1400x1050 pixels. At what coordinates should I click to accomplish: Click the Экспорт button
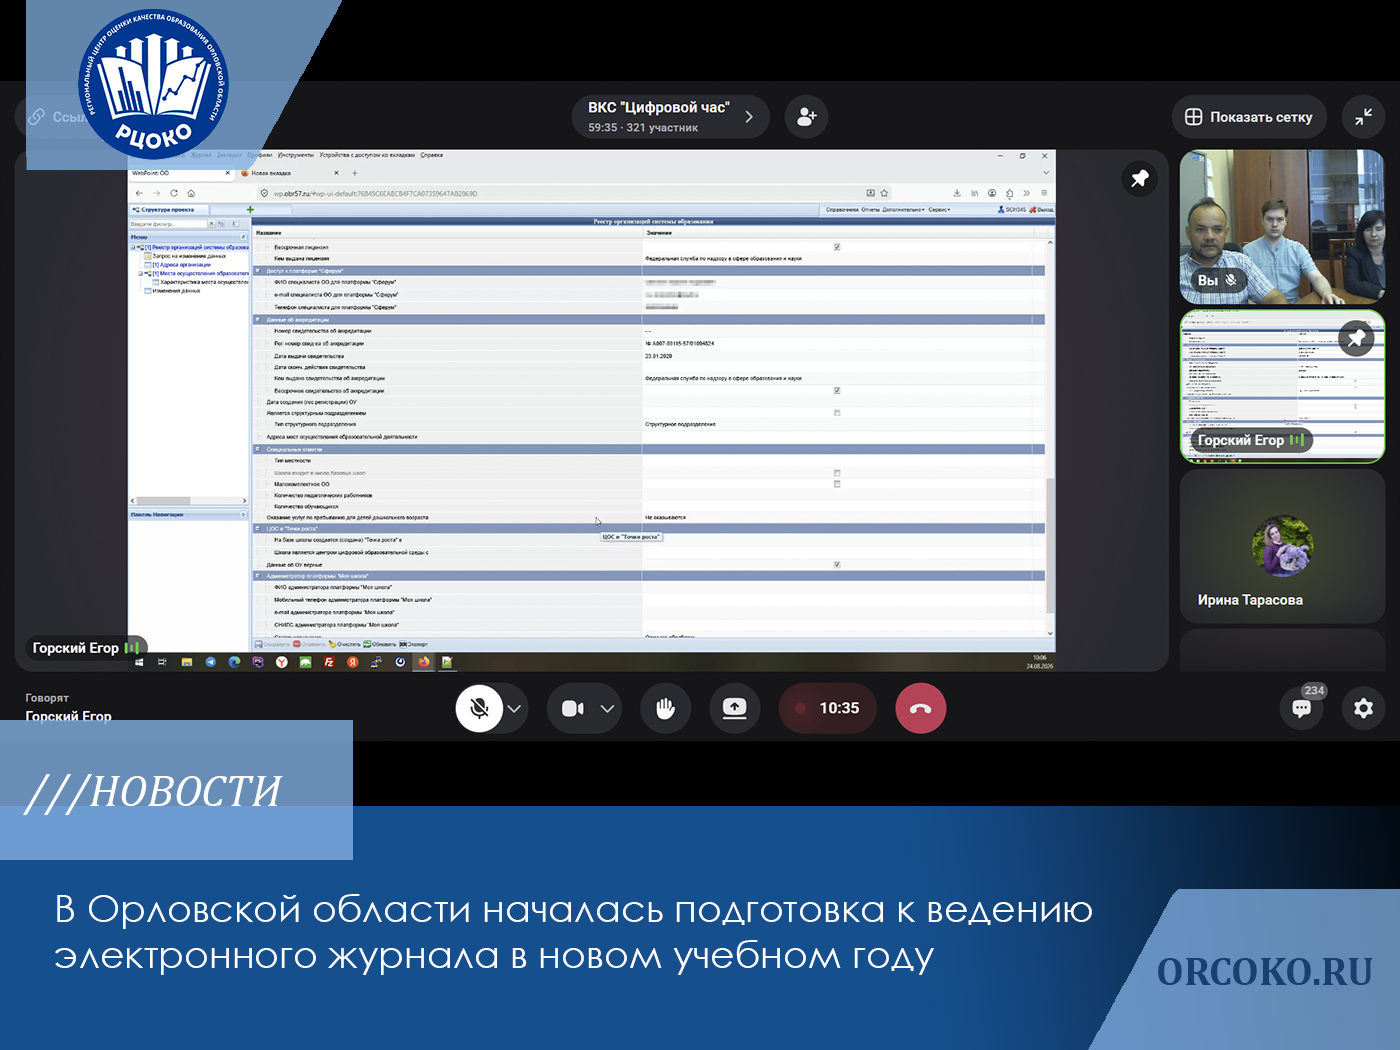point(414,644)
